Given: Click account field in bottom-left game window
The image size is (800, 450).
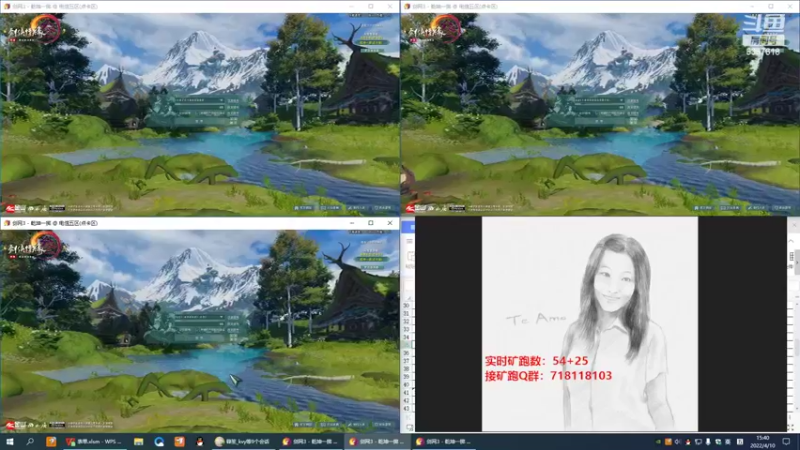Looking at the screenshot, I should pos(199,317).
